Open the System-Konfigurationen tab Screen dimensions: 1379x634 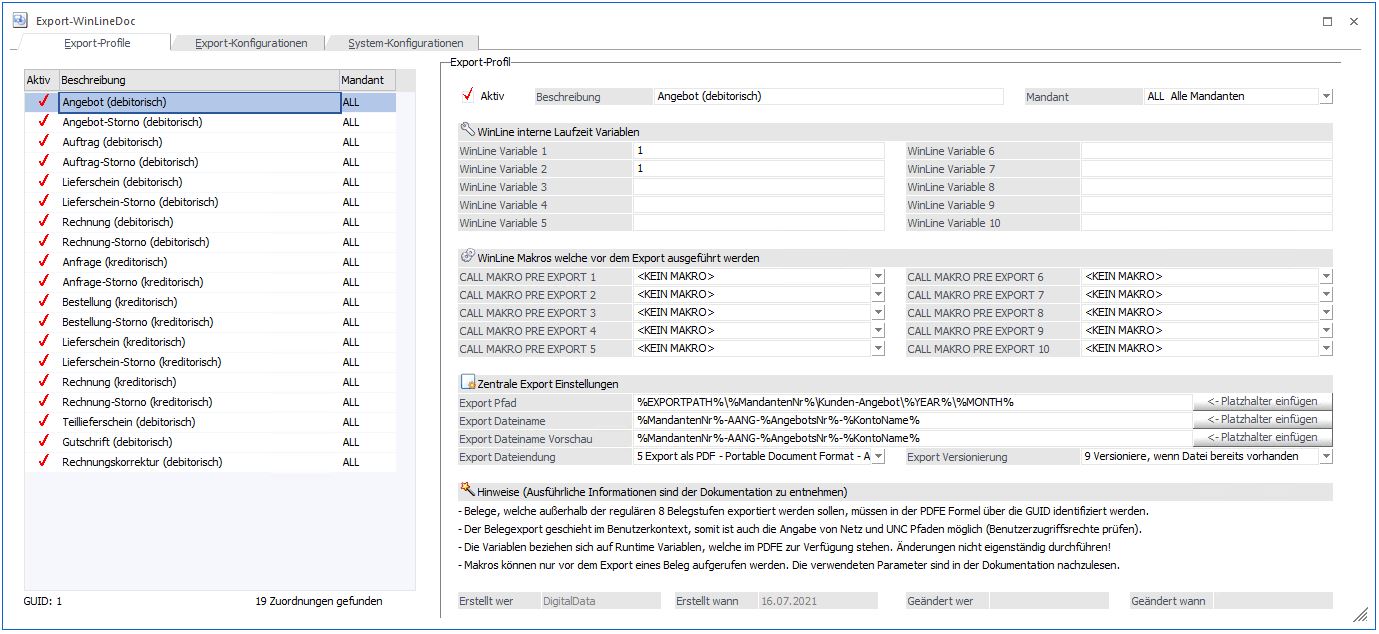[x=405, y=43]
